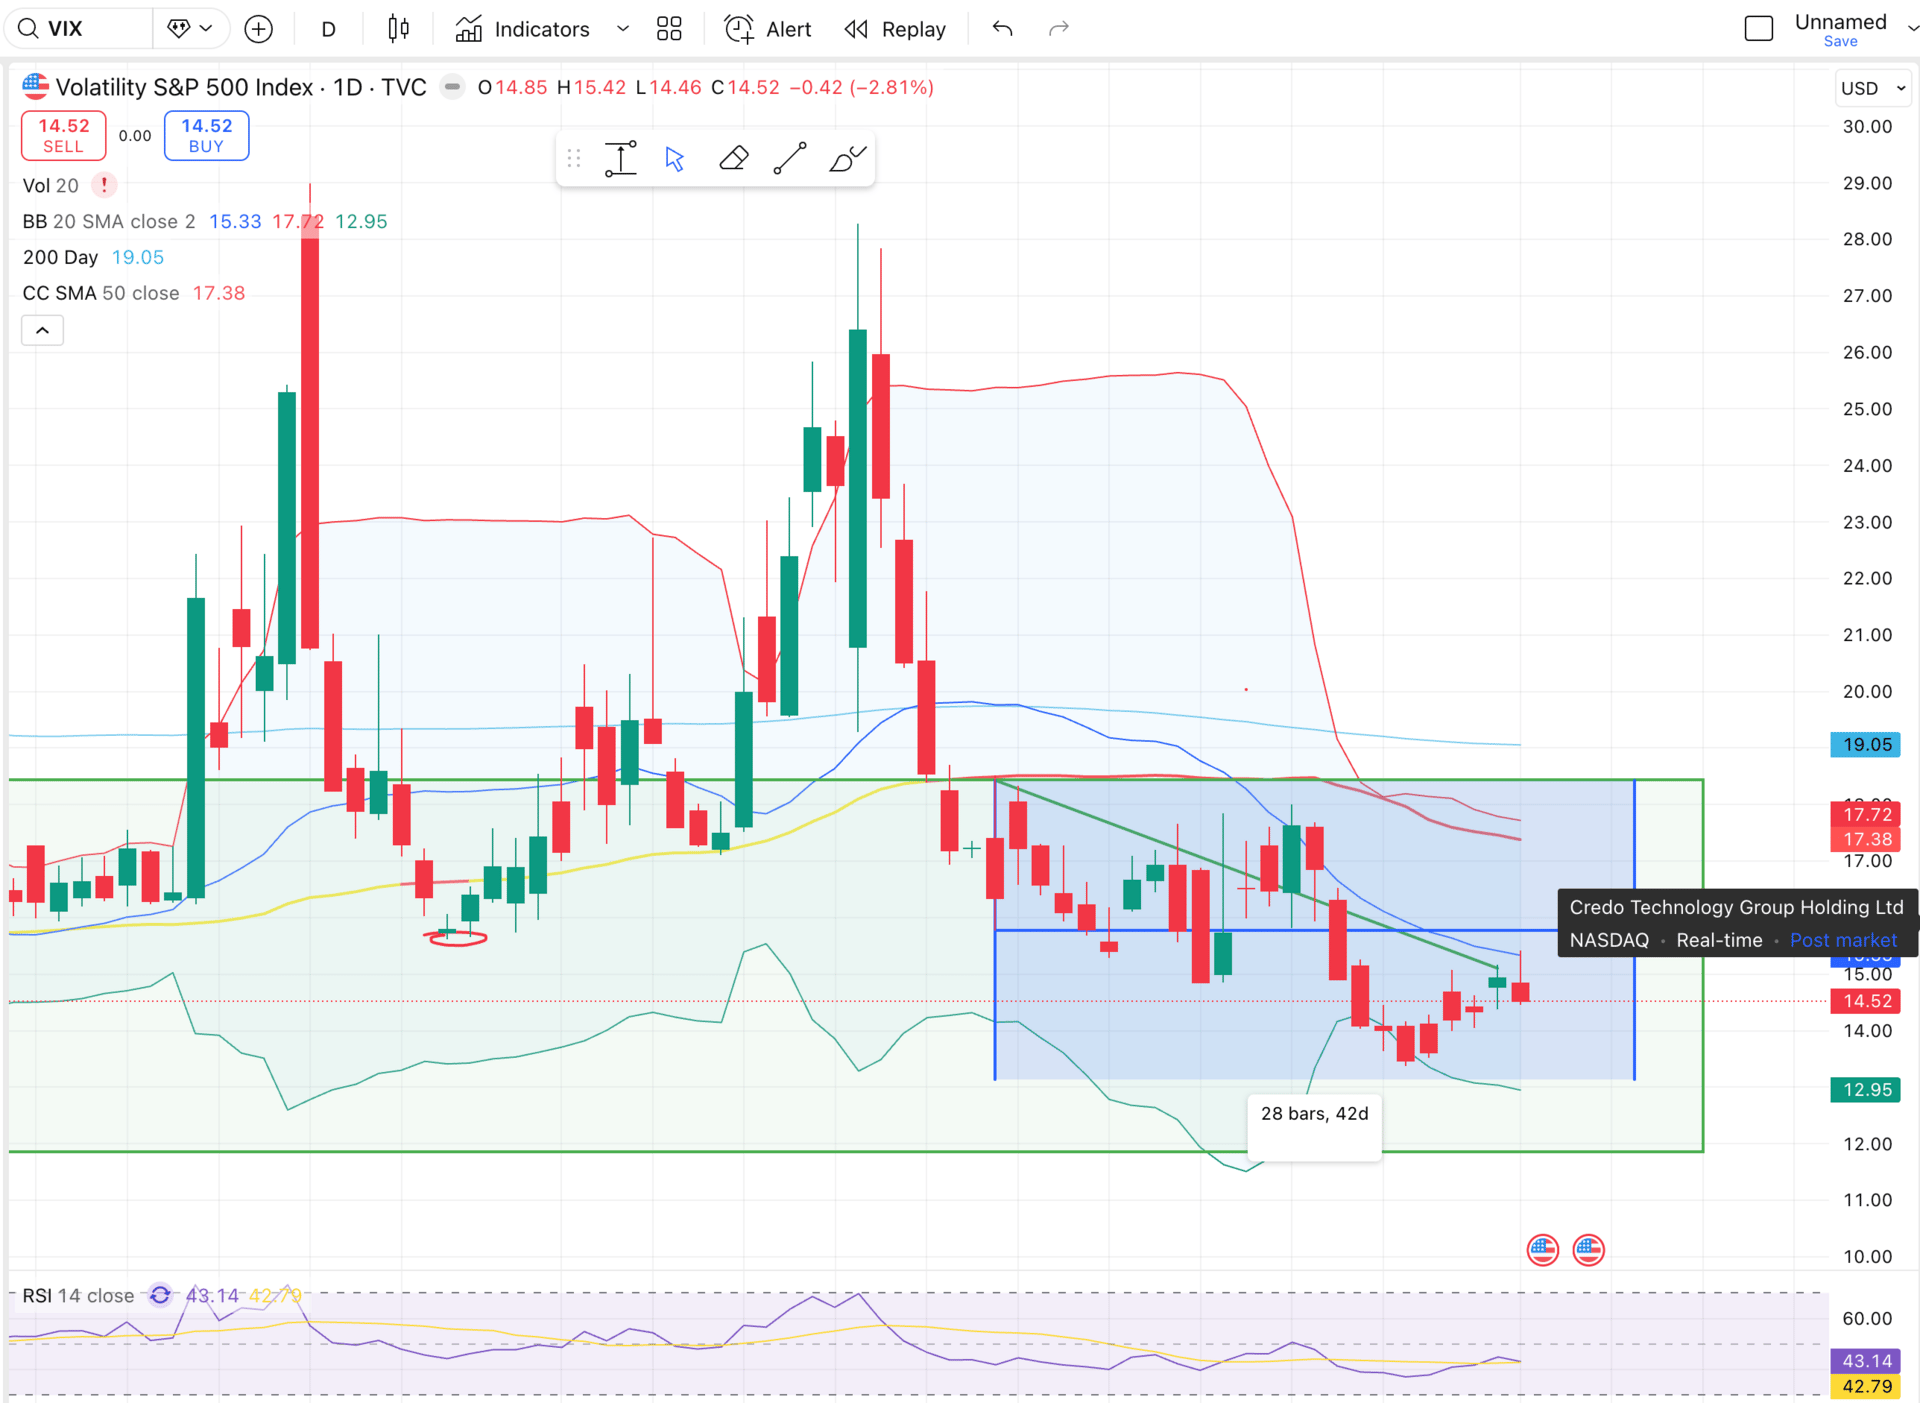Toggle market status pill next to TVC
This screenshot has width=1920, height=1403.
(x=453, y=87)
